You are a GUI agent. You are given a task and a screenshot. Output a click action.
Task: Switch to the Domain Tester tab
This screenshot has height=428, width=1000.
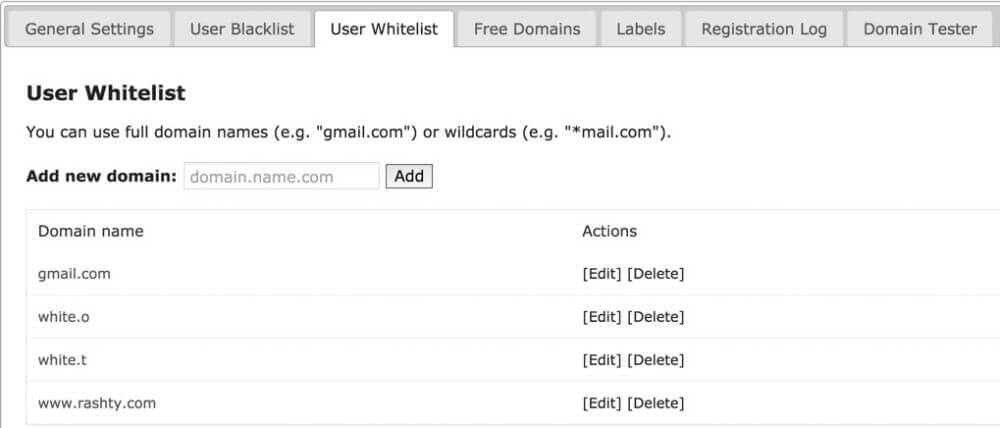pyautogui.click(x=920, y=29)
